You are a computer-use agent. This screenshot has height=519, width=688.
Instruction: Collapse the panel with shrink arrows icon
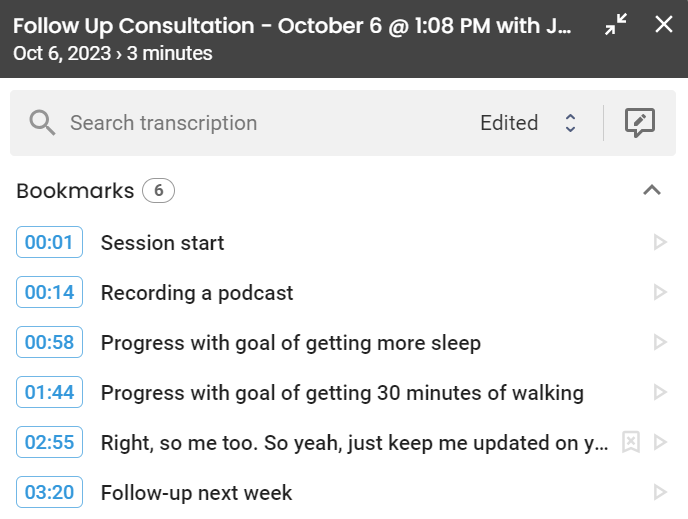click(x=616, y=24)
